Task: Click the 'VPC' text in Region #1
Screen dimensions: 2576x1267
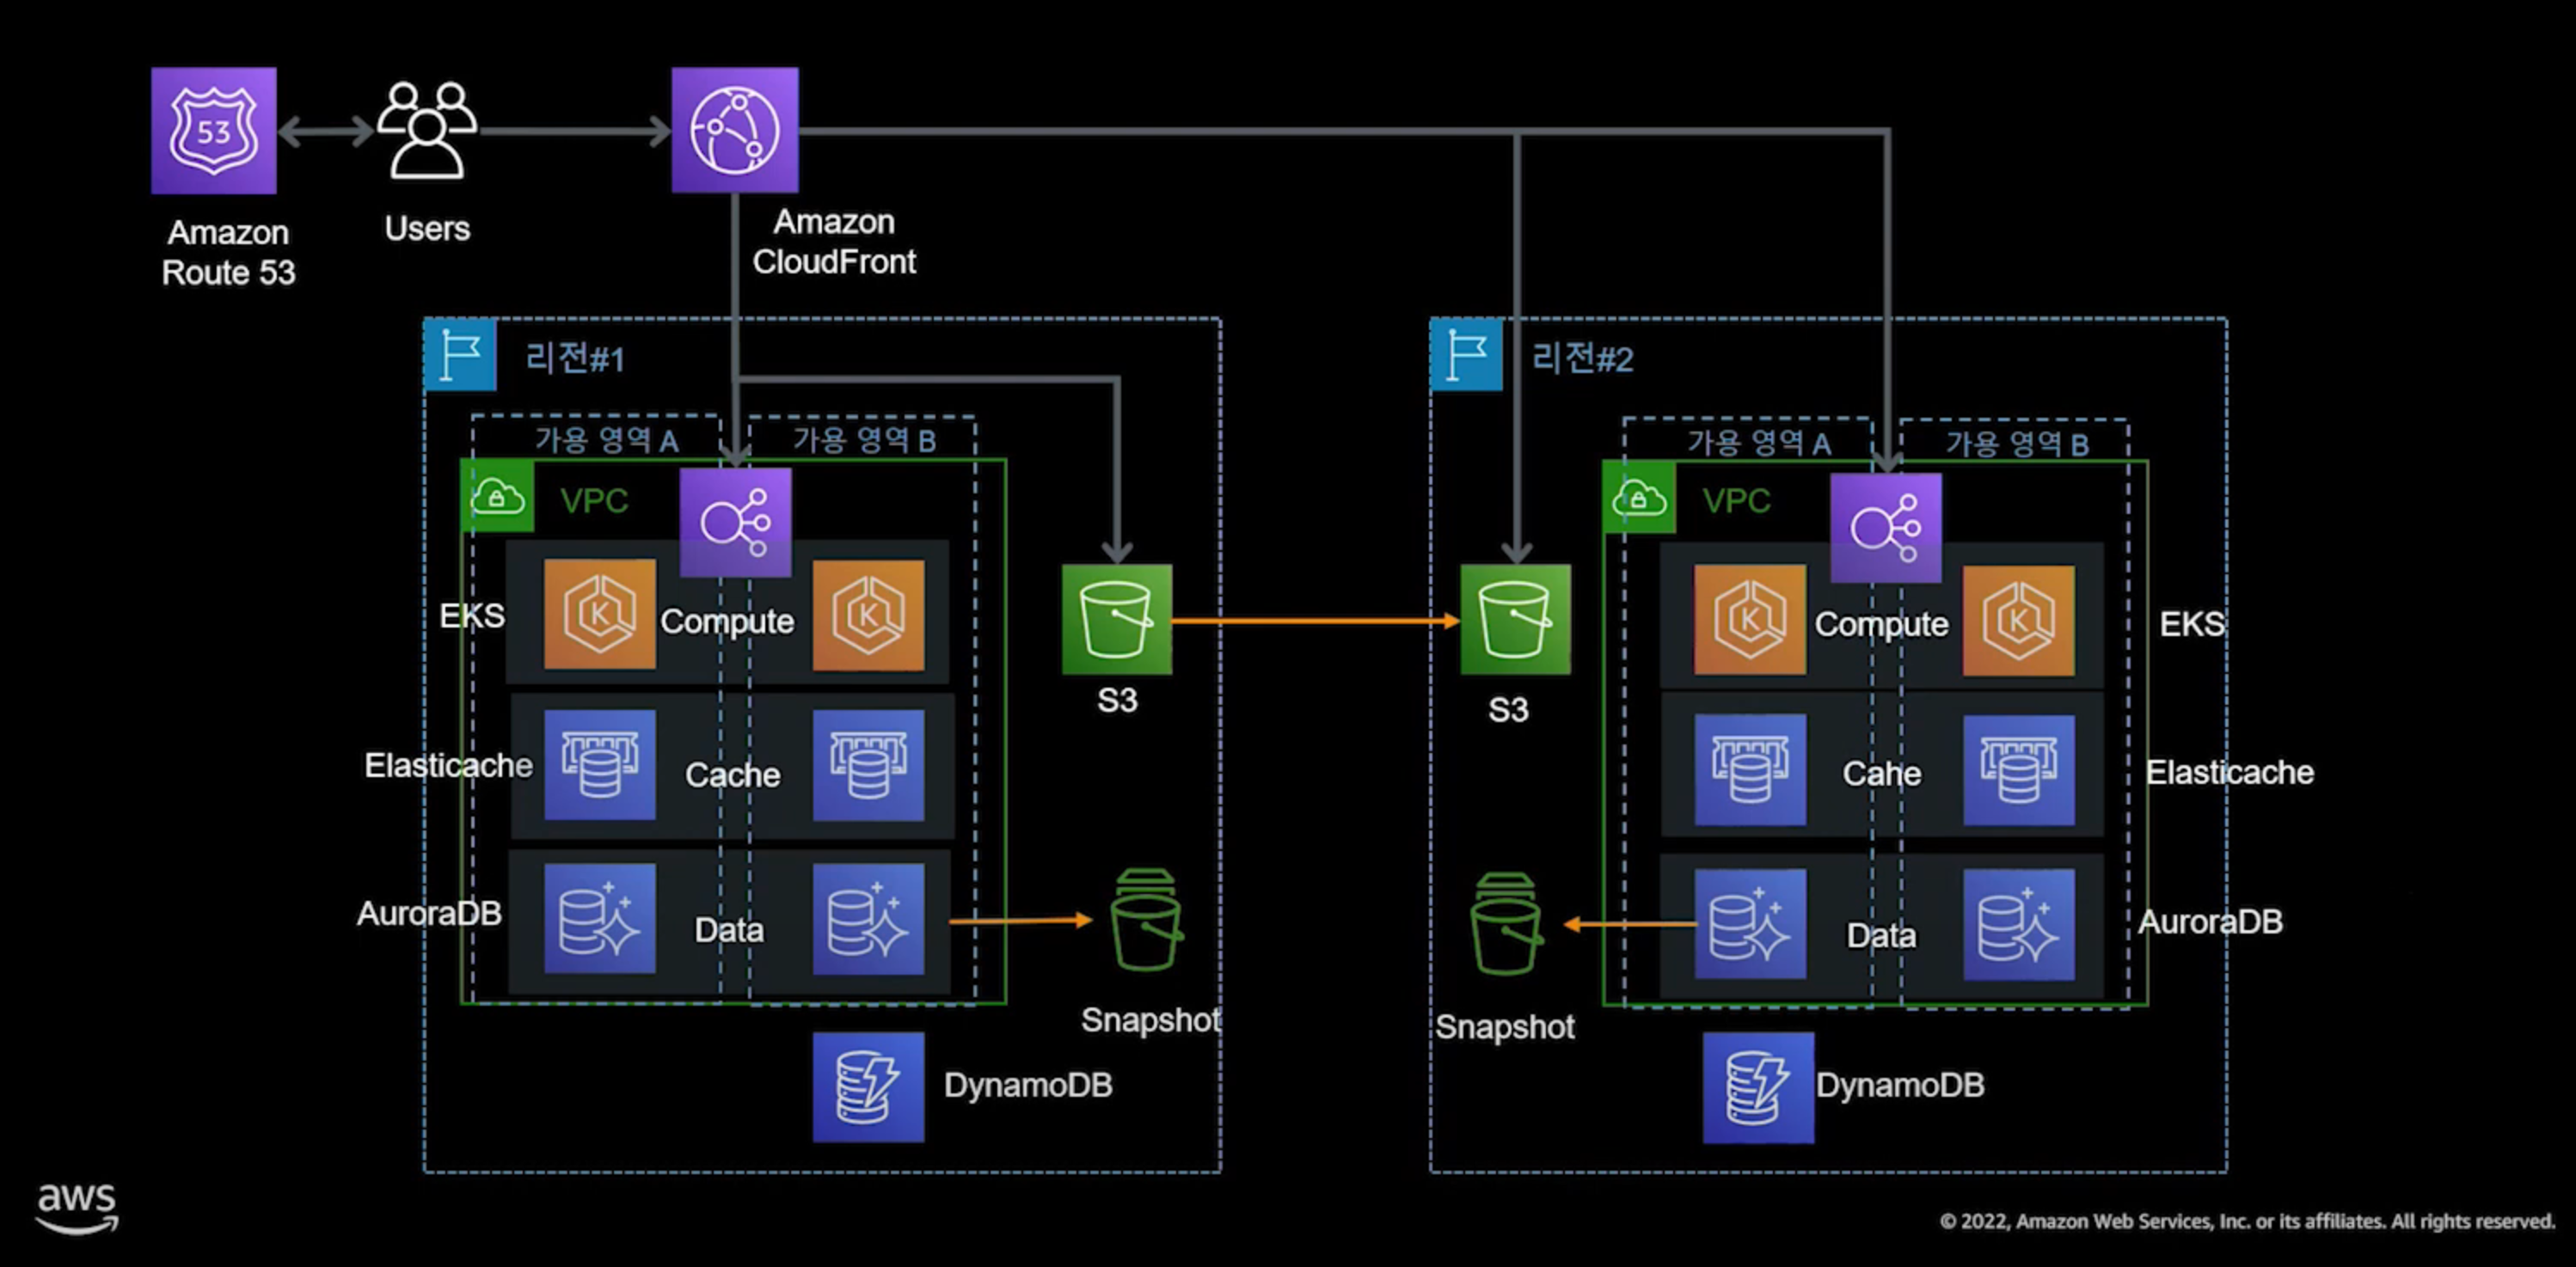Action: click(x=594, y=500)
